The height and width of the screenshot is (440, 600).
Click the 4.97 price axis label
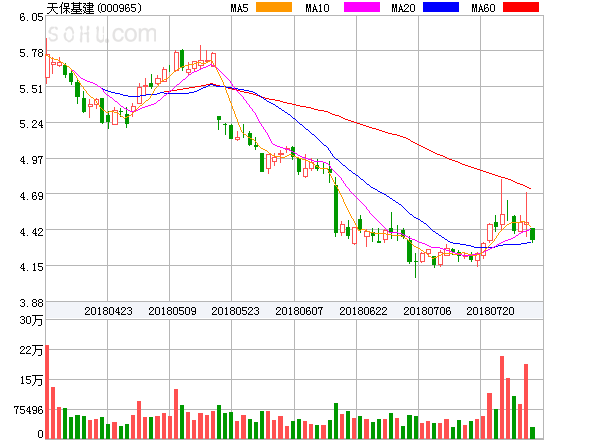tap(31, 160)
